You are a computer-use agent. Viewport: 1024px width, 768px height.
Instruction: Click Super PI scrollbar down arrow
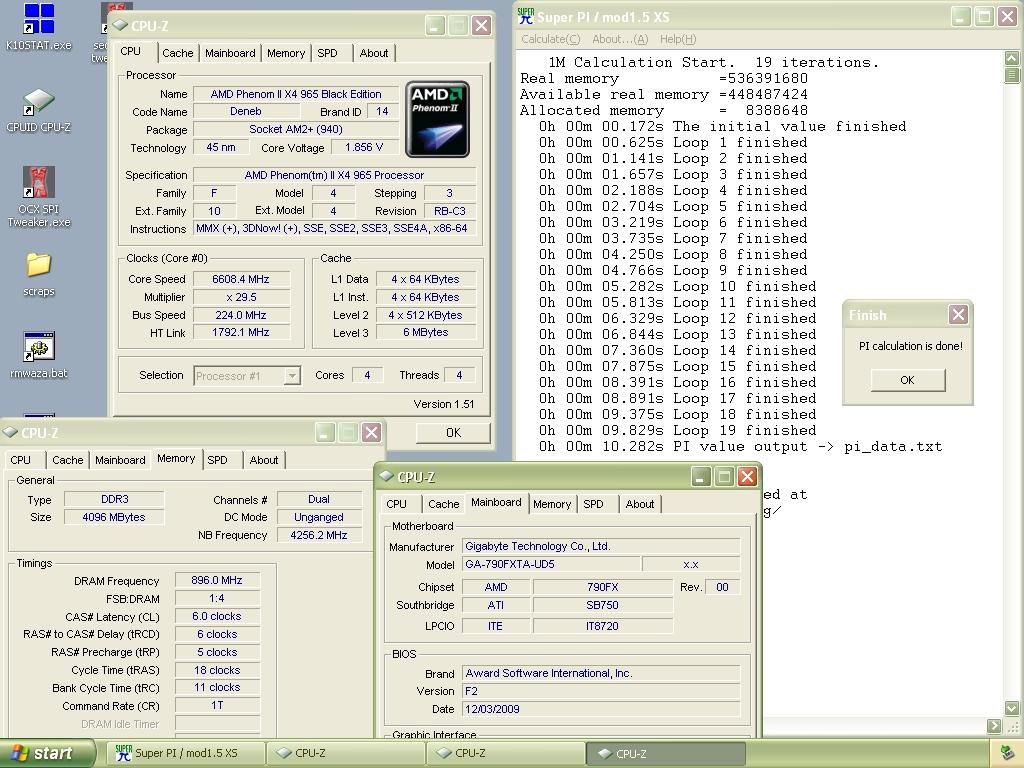(x=1012, y=709)
